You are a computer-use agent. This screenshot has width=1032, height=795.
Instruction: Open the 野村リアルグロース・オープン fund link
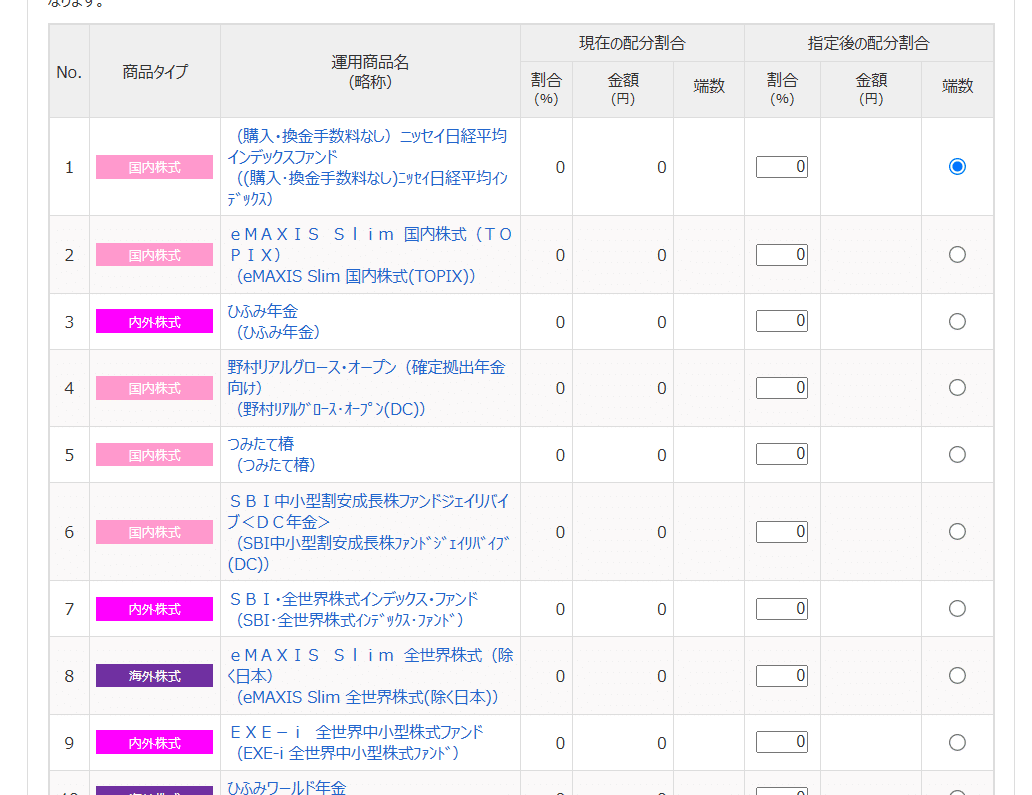[x=367, y=388]
